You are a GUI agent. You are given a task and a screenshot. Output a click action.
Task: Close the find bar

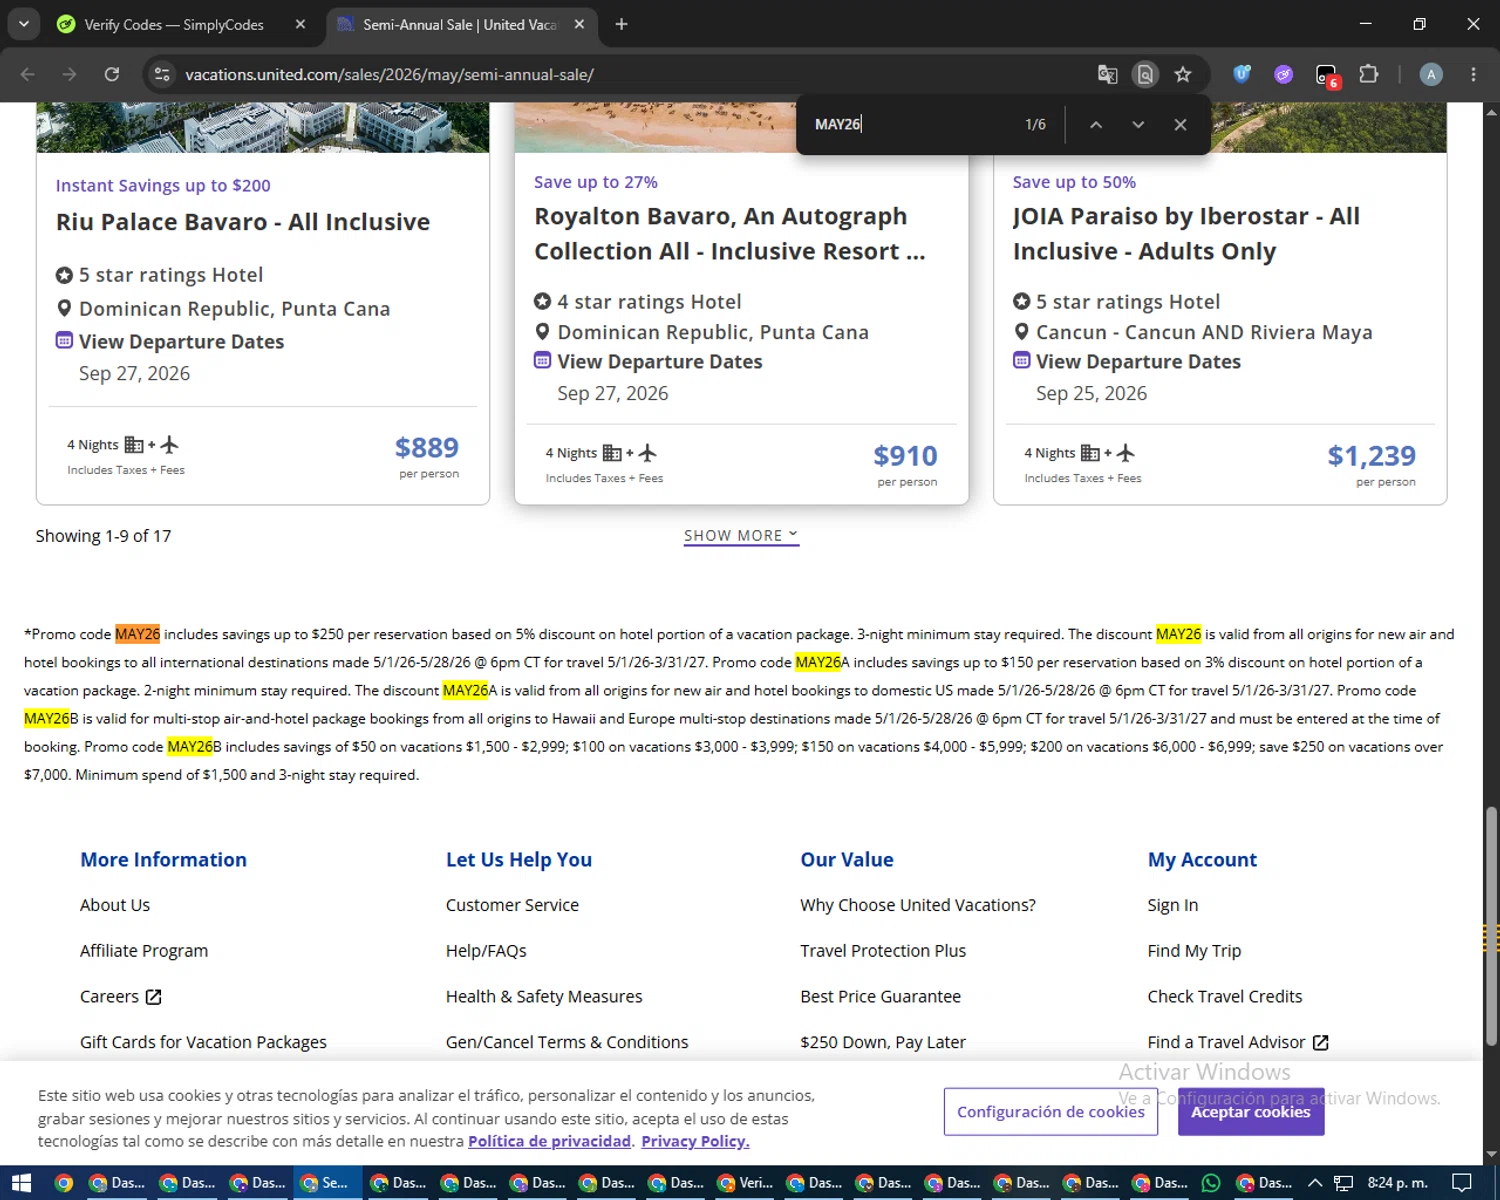point(1180,124)
